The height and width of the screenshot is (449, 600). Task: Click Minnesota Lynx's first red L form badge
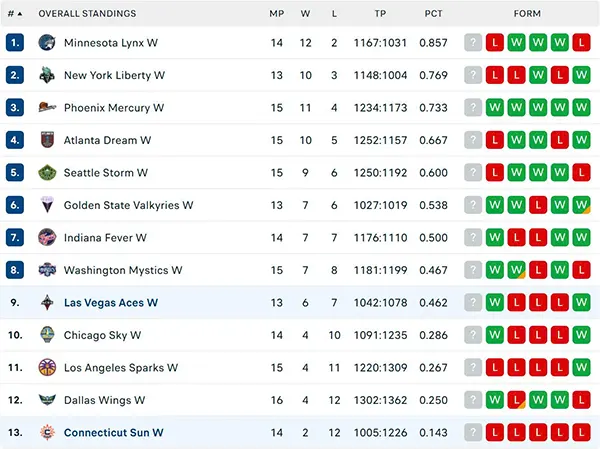tap(495, 42)
